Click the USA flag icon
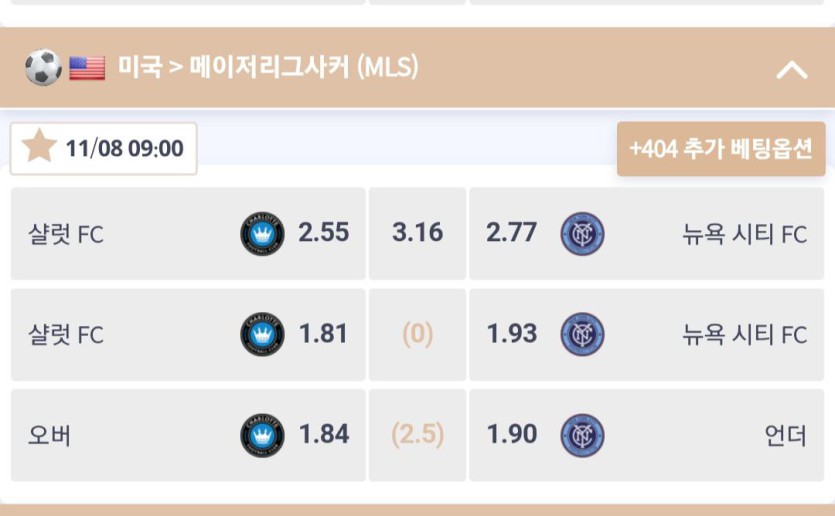The height and width of the screenshot is (516, 835). coord(87,68)
